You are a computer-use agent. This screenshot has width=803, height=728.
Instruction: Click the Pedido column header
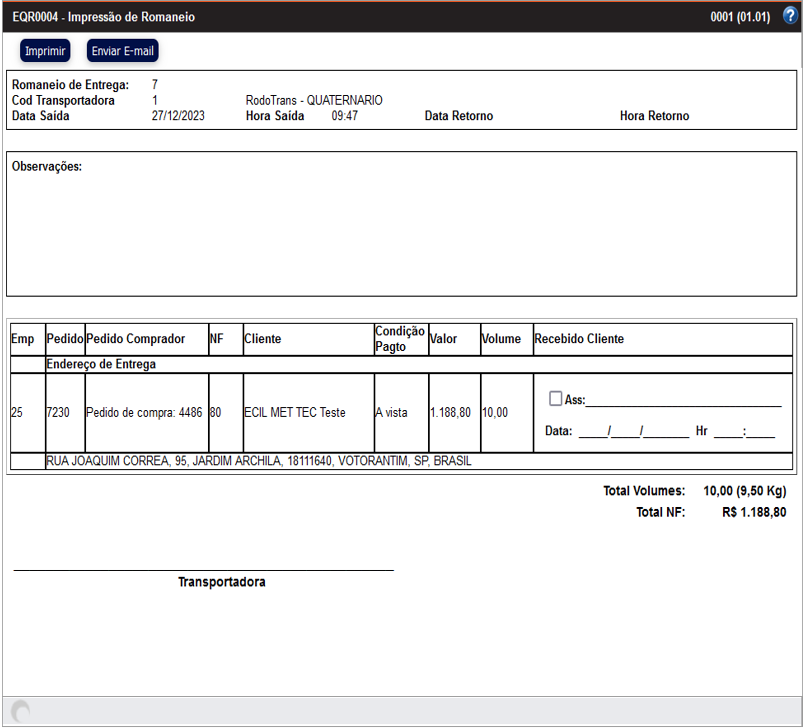click(x=65, y=339)
